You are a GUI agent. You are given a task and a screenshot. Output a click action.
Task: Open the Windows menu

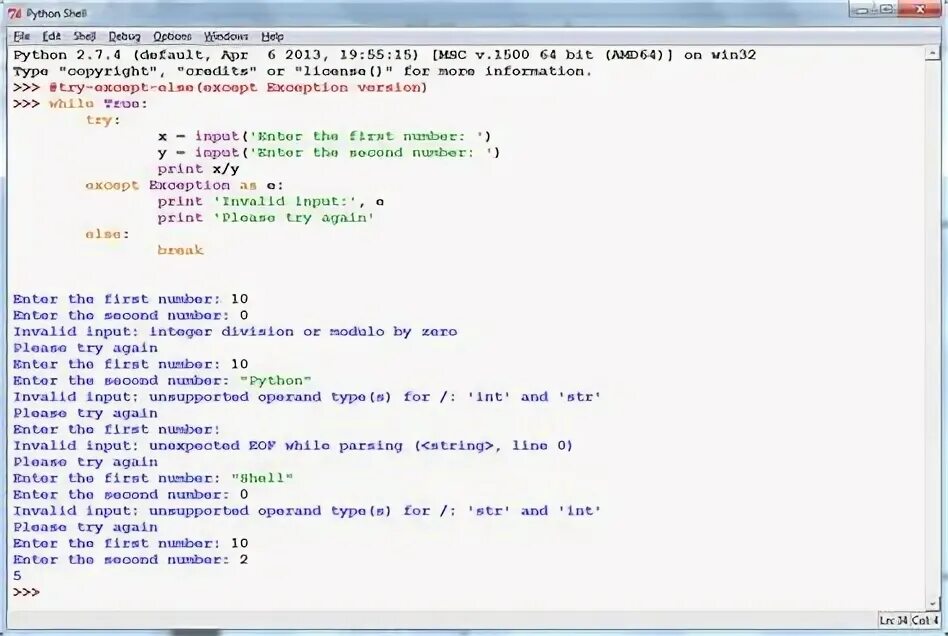pos(226,35)
